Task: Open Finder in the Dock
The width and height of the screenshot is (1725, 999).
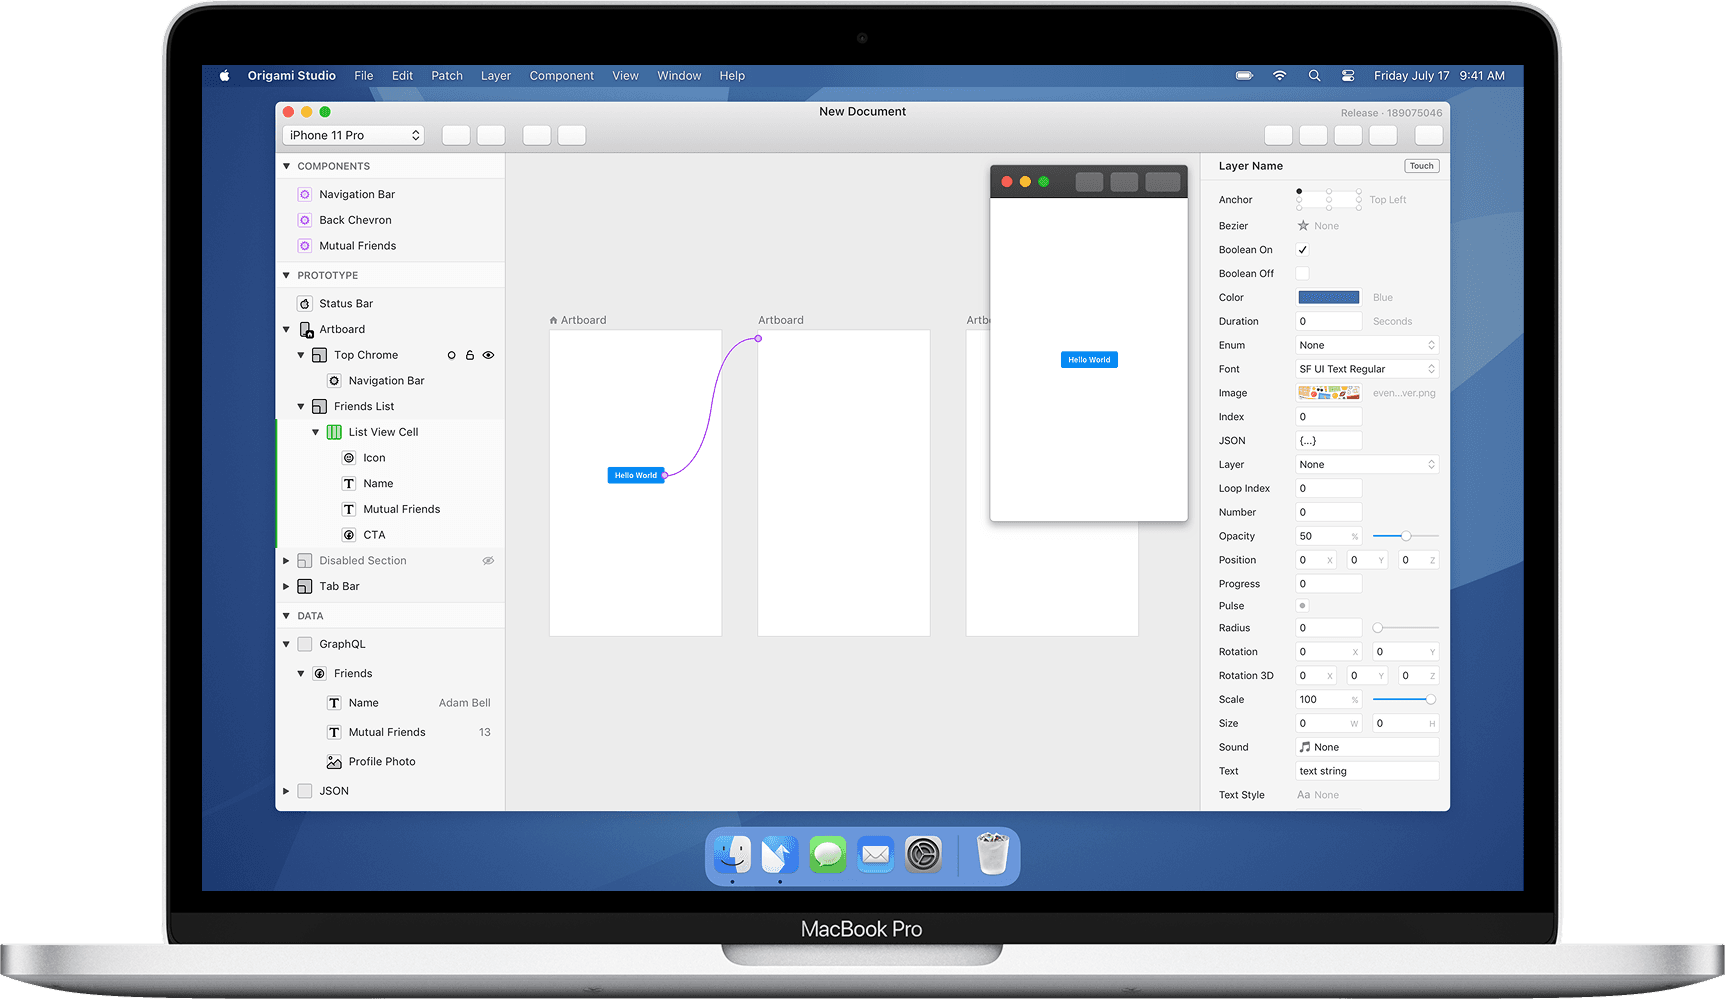Action: click(x=733, y=855)
